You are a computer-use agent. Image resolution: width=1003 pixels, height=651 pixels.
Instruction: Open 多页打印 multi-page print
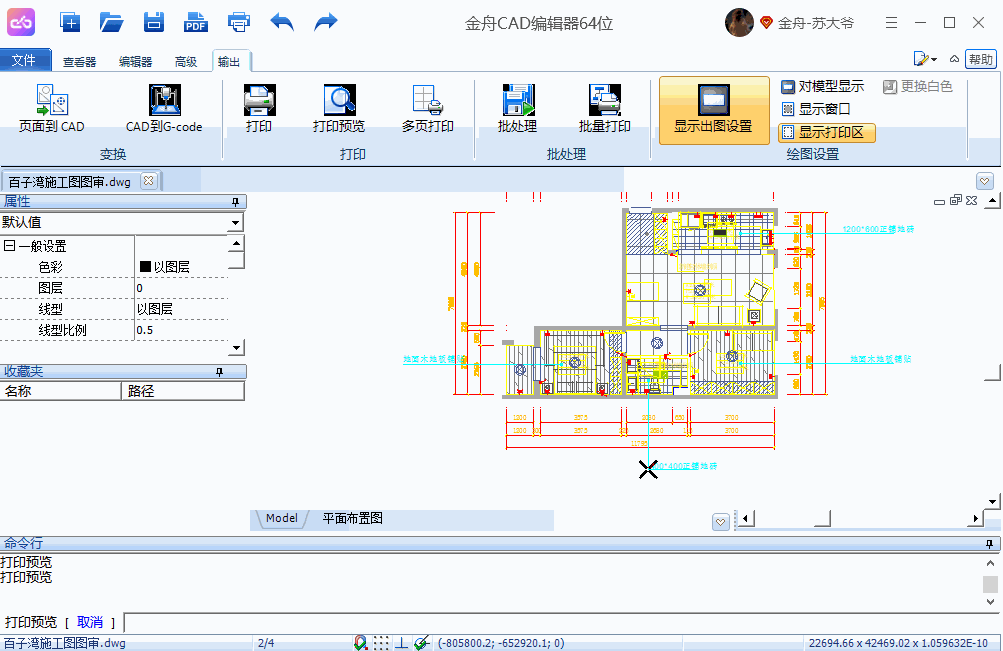pos(427,100)
